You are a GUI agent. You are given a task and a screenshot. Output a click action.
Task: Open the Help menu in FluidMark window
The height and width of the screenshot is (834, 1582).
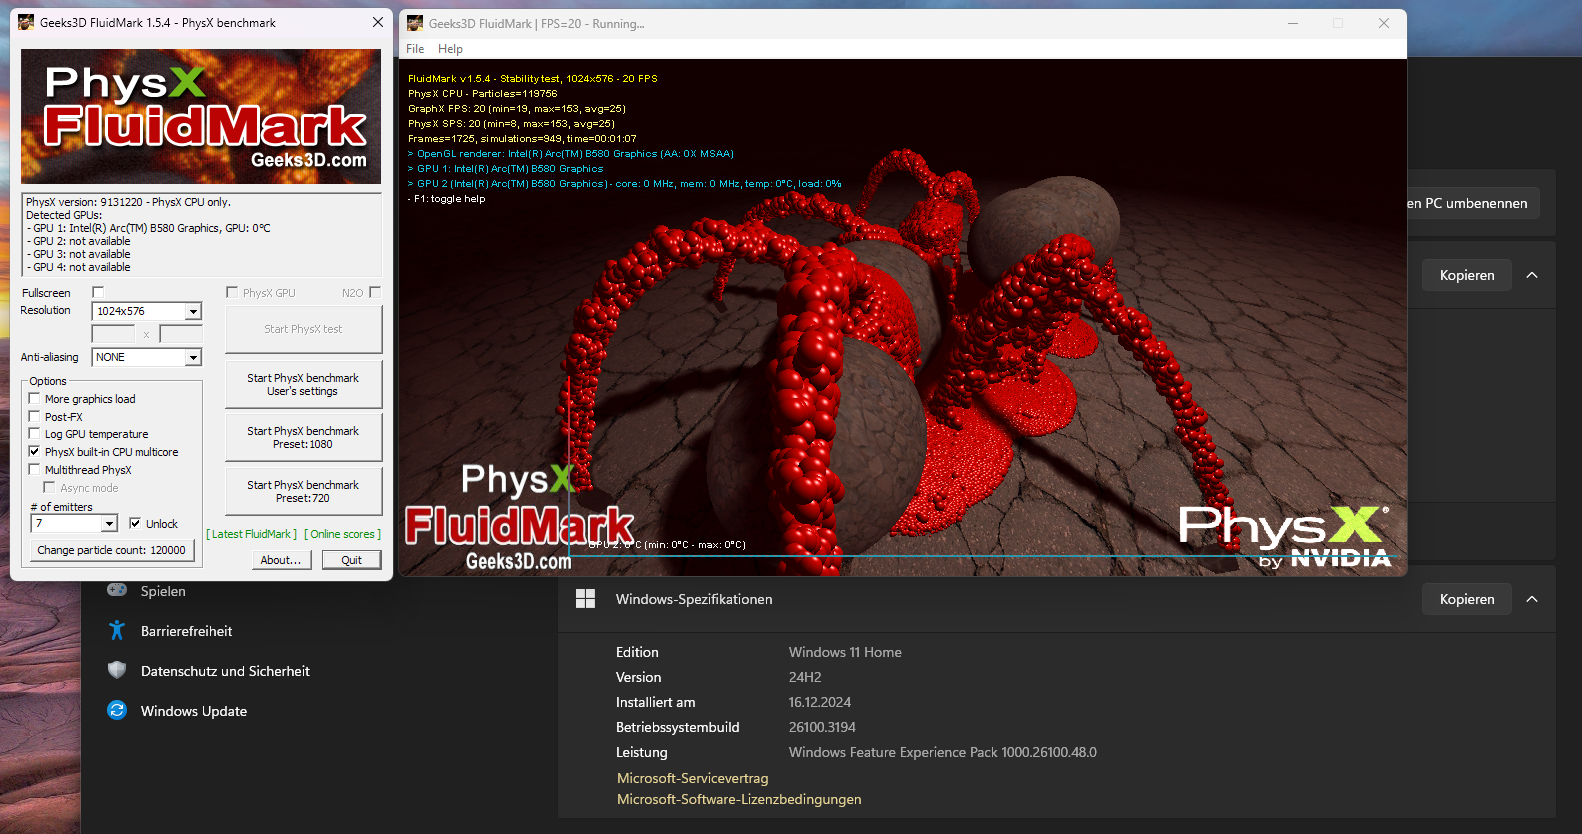(x=450, y=49)
